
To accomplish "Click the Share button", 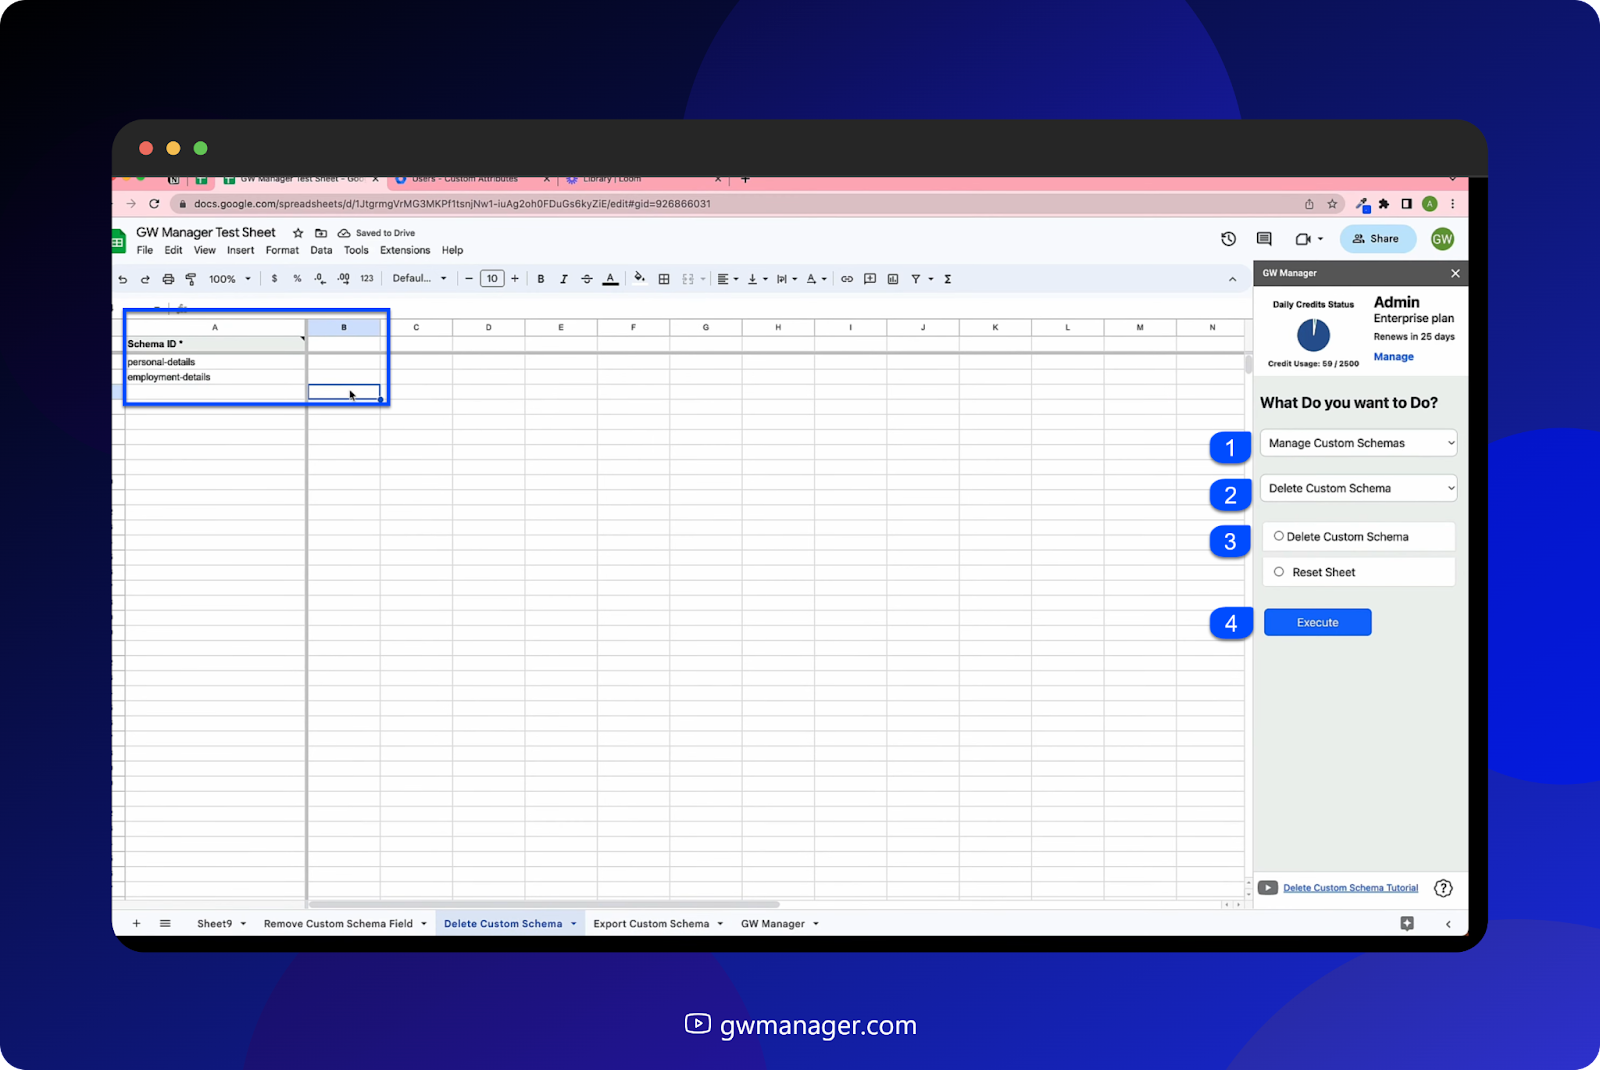I will pyautogui.click(x=1377, y=239).
